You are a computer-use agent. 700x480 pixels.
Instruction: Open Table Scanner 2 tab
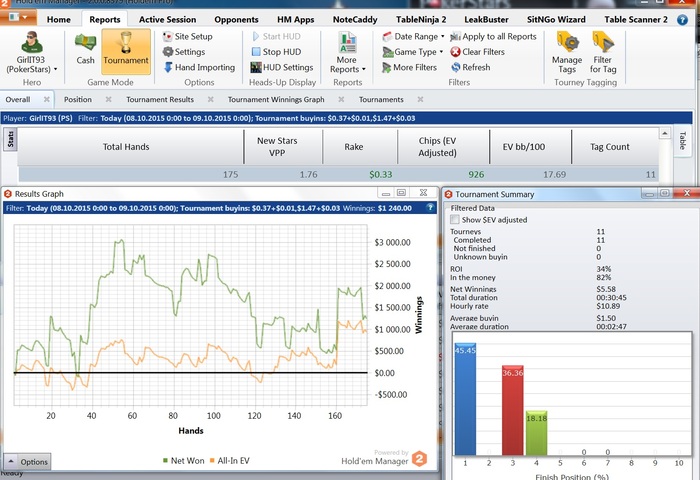click(636, 20)
